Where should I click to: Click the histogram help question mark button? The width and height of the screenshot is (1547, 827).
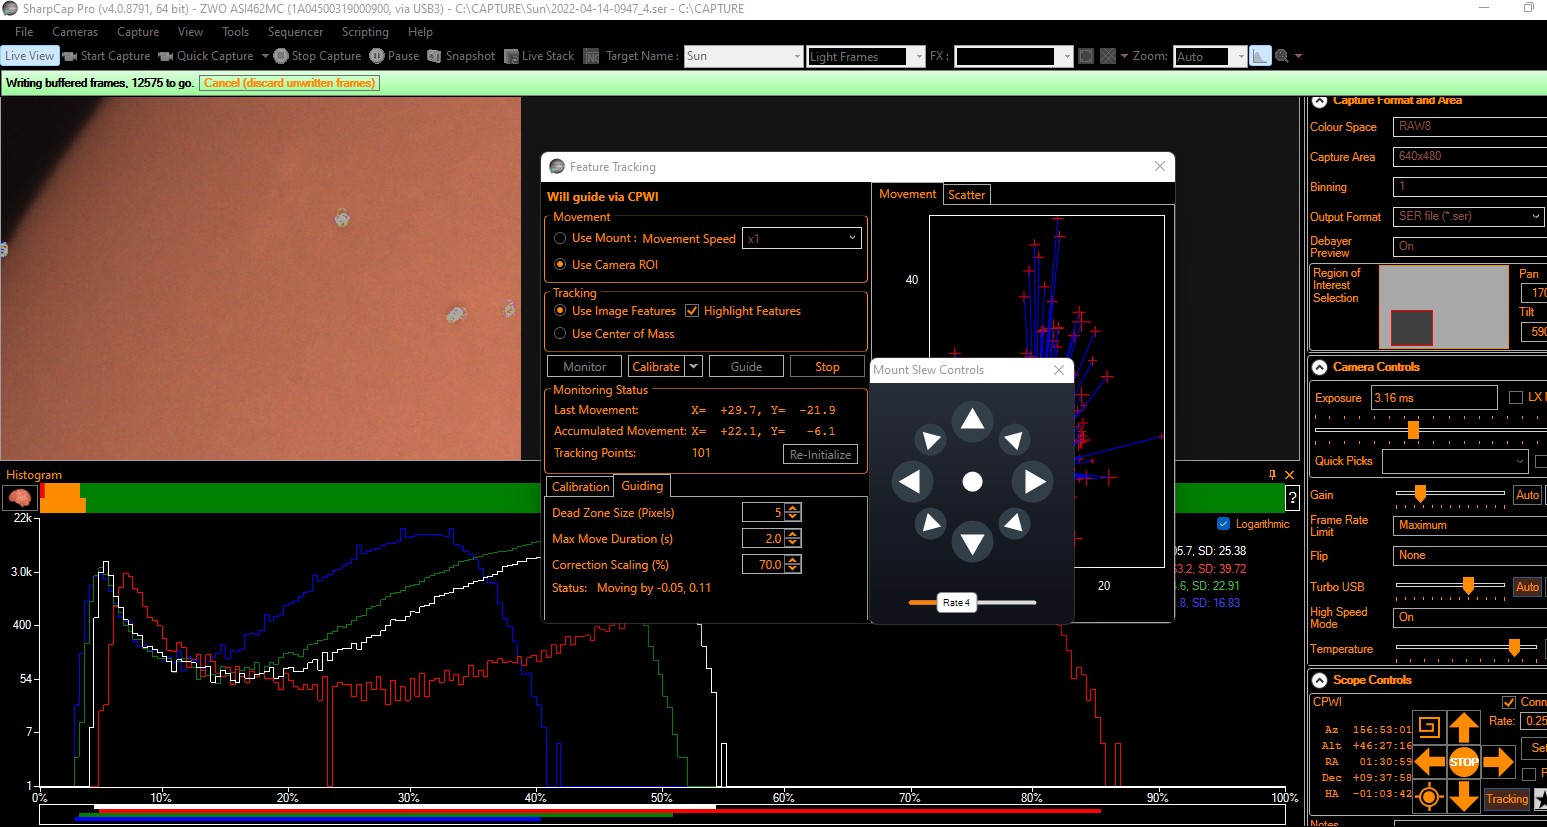(1292, 498)
